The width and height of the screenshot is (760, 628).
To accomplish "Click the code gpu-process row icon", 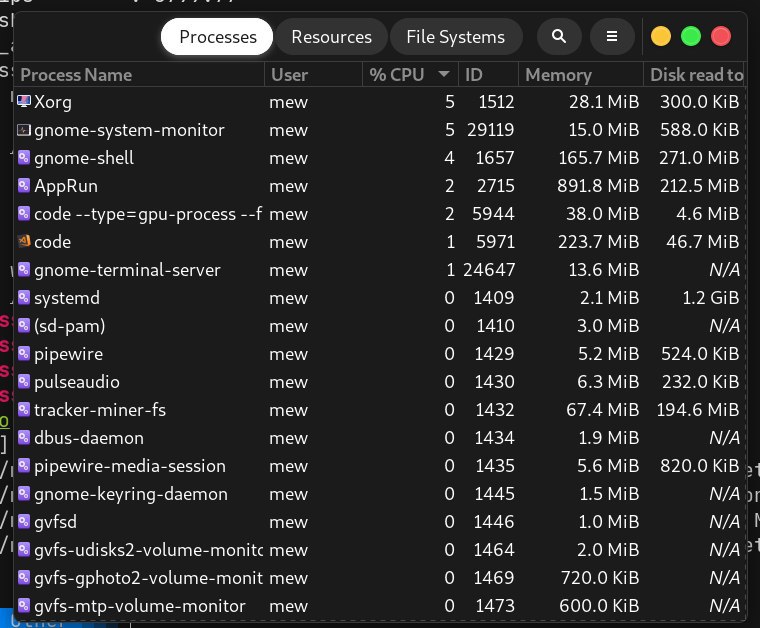I will point(24,214).
